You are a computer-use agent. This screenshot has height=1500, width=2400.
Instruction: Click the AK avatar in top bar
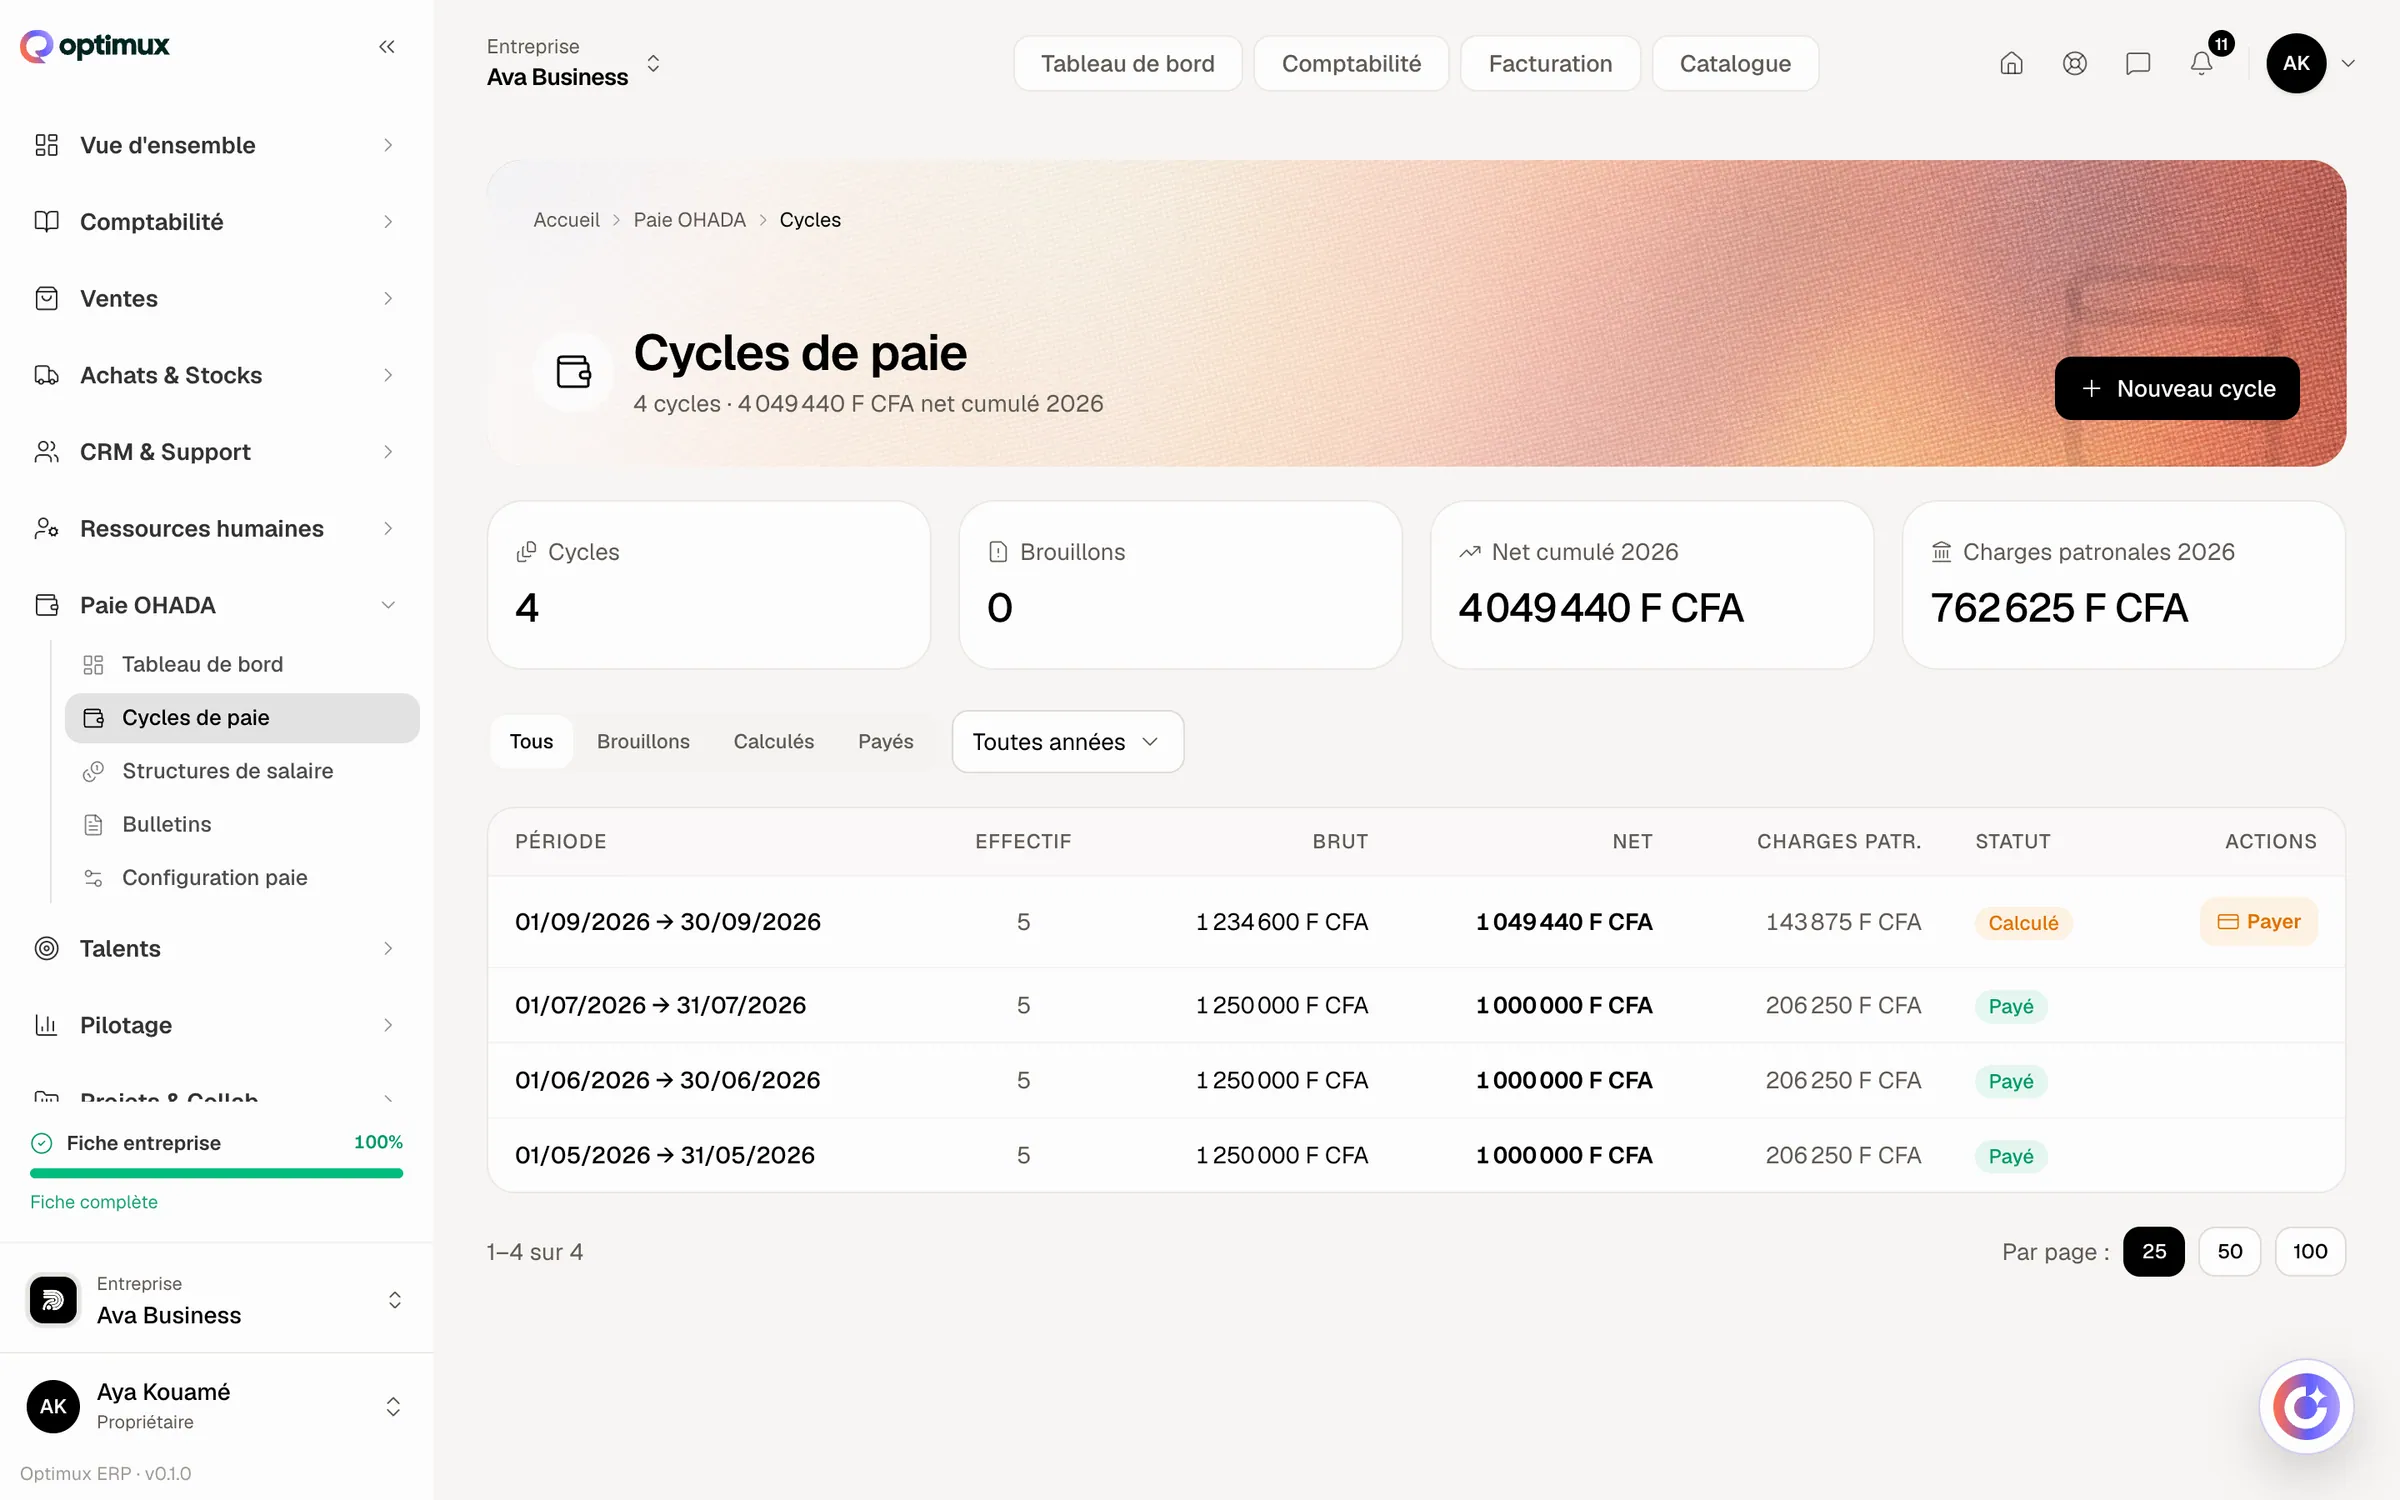[x=2296, y=63]
